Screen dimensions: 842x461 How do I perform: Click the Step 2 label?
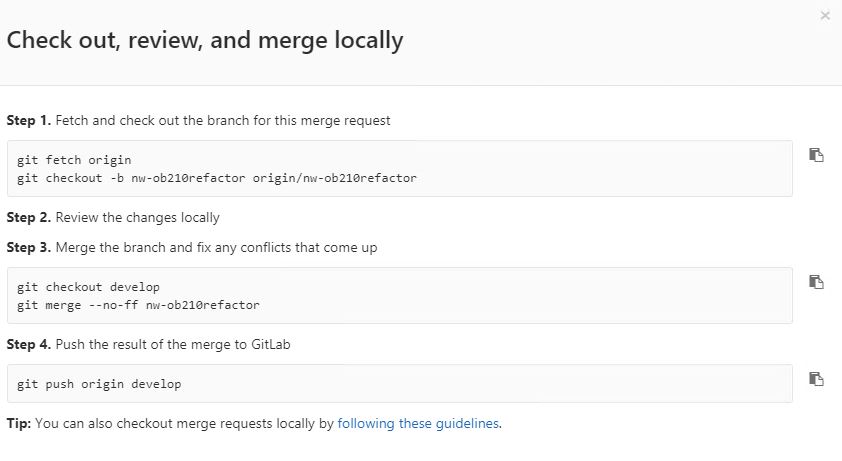point(28,217)
